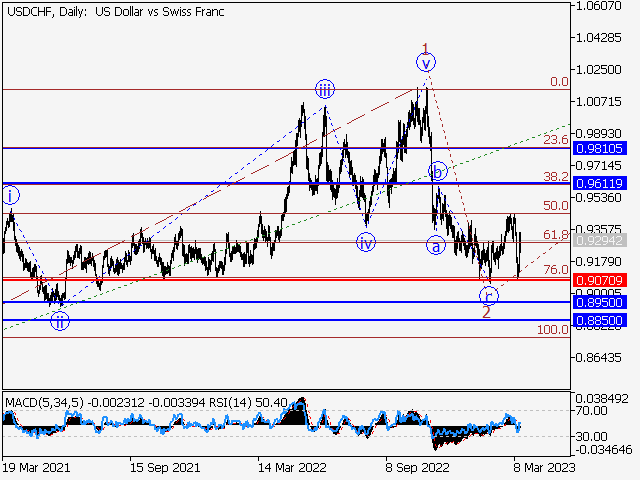Image resolution: width=640 pixels, height=480 pixels.
Task: Click the 0.96119 blue price tag
Action: tap(600, 183)
